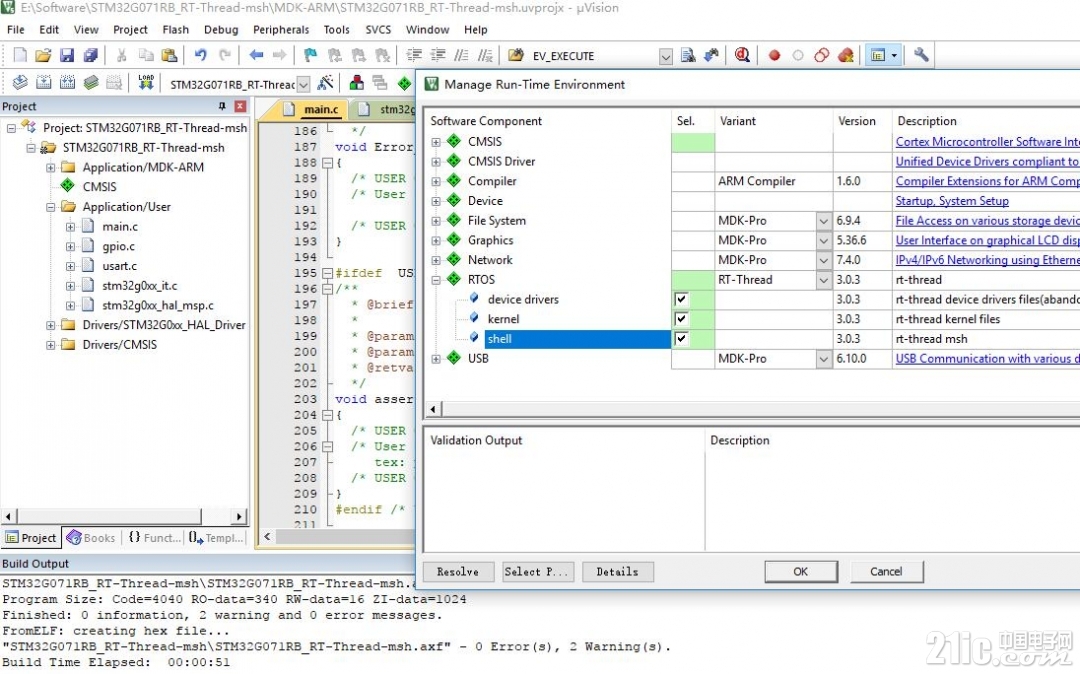Switch to the Functions panel tab
The height and width of the screenshot is (674, 1080).
(x=154, y=538)
